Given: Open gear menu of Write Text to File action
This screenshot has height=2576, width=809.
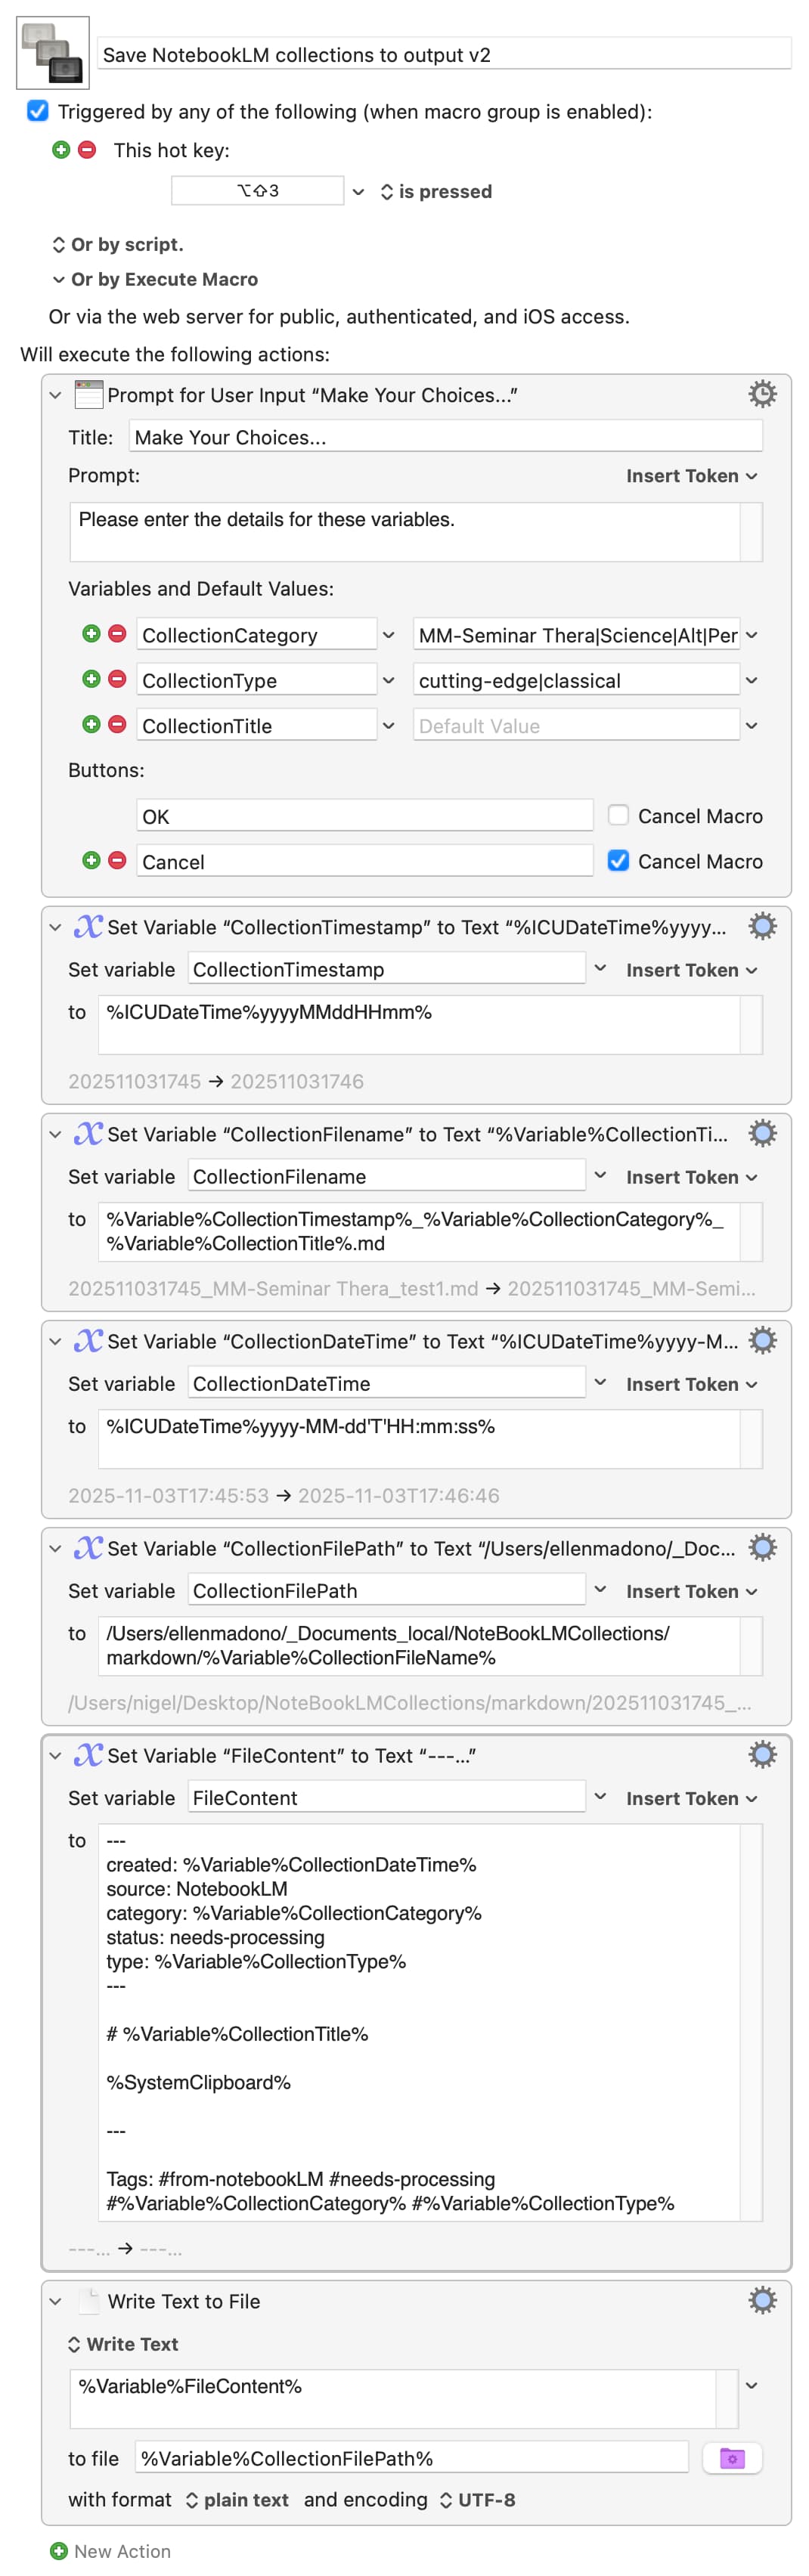Looking at the screenshot, I should point(762,2300).
